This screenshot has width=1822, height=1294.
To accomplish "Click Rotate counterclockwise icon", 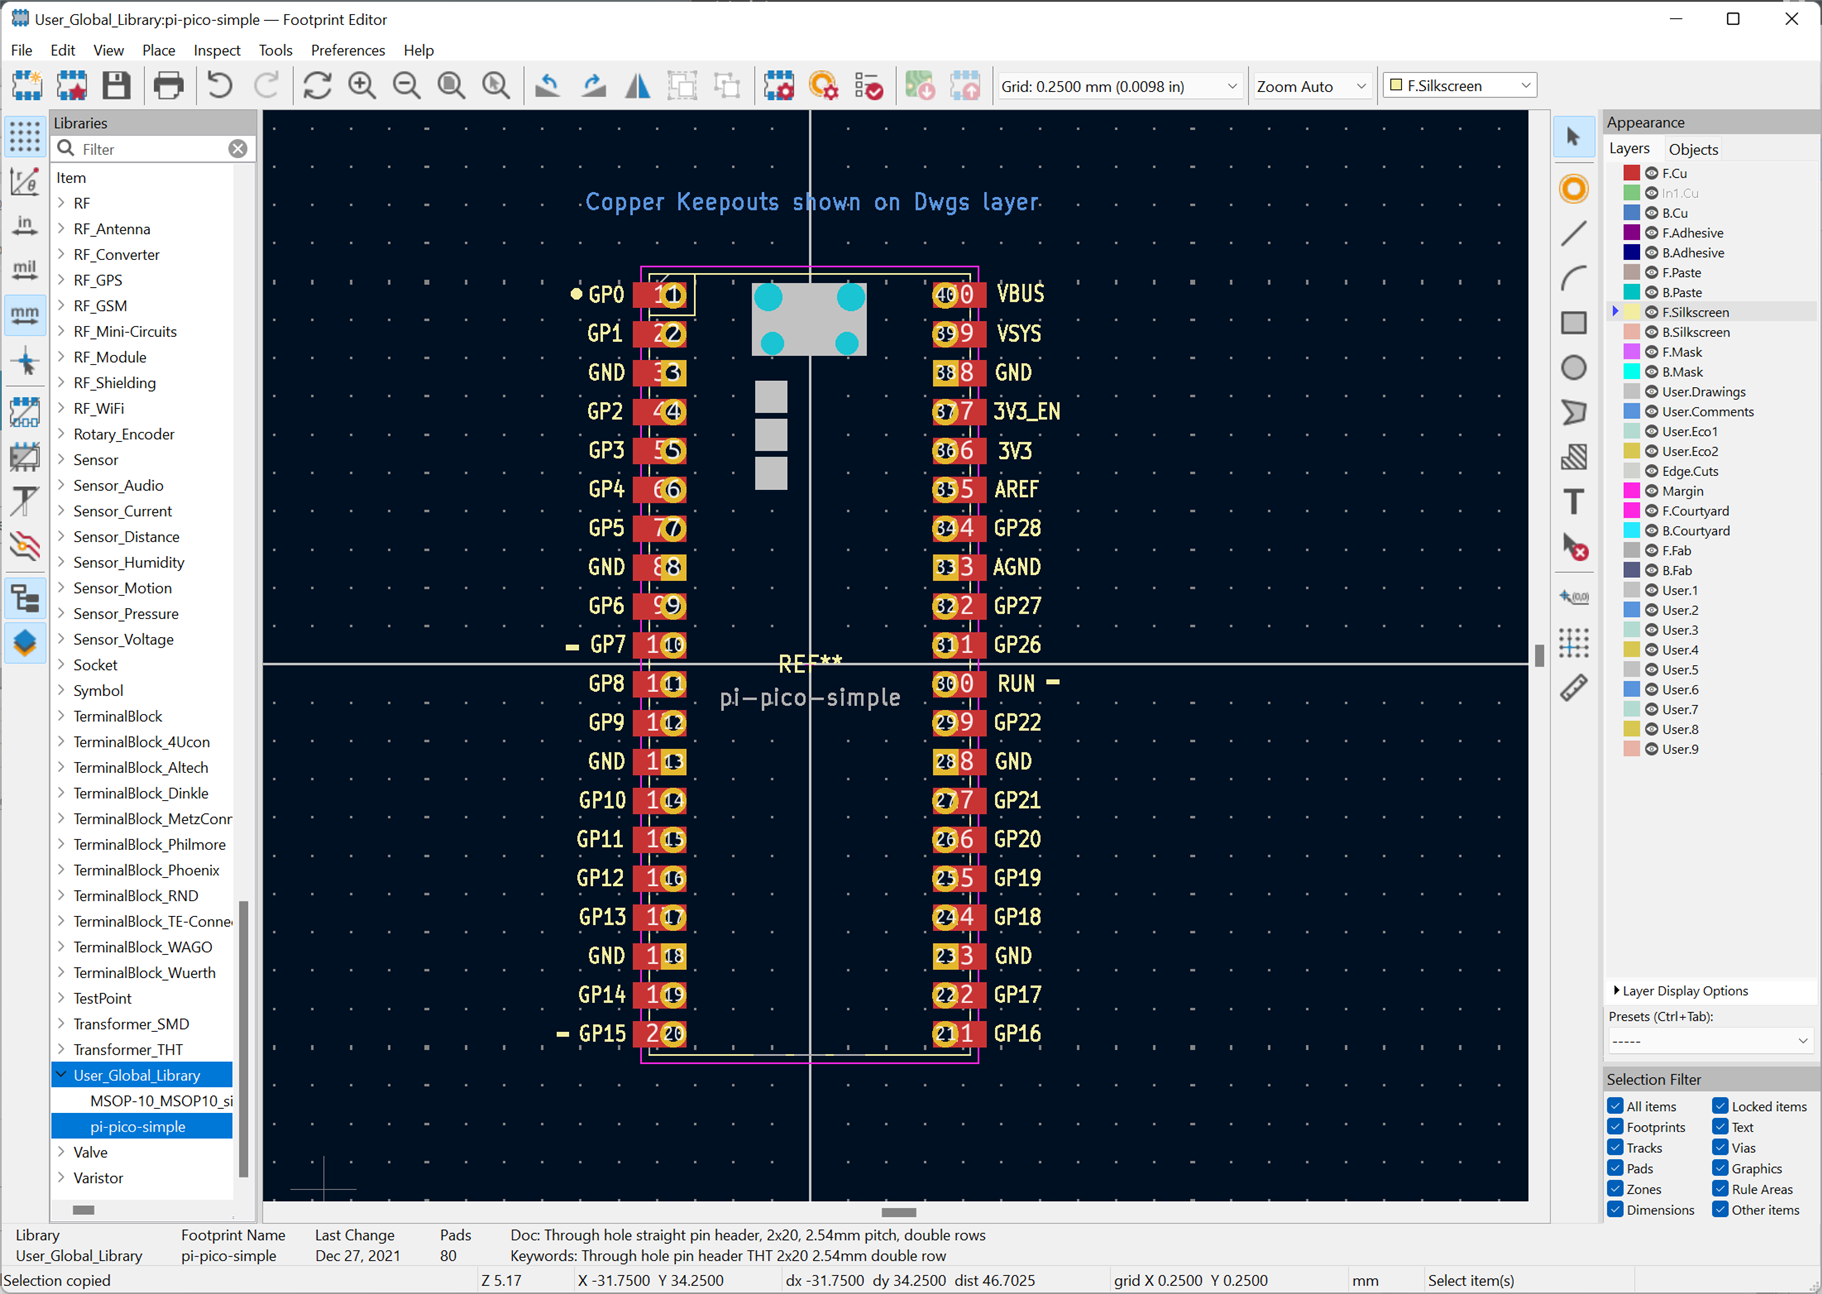I will pyautogui.click(x=547, y=86).
